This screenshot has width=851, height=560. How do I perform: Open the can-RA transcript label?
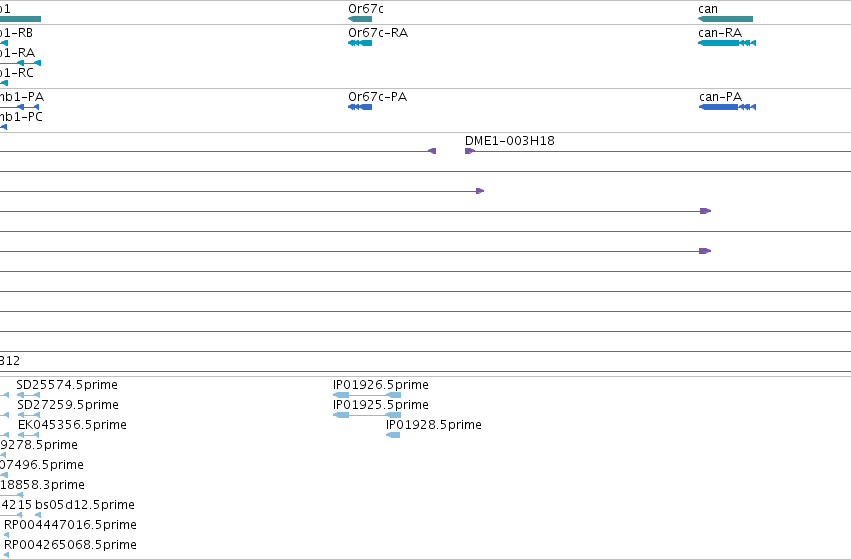click(720, 33)
